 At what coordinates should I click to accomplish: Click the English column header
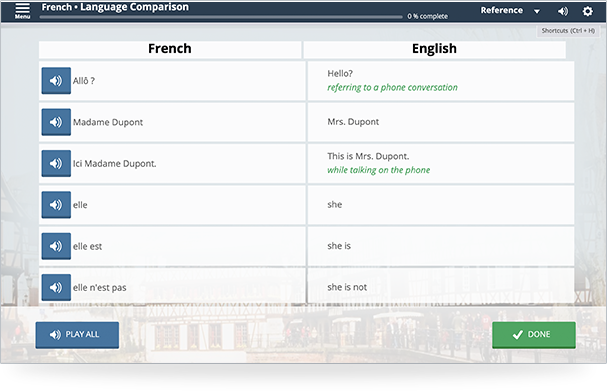(434, 49)
